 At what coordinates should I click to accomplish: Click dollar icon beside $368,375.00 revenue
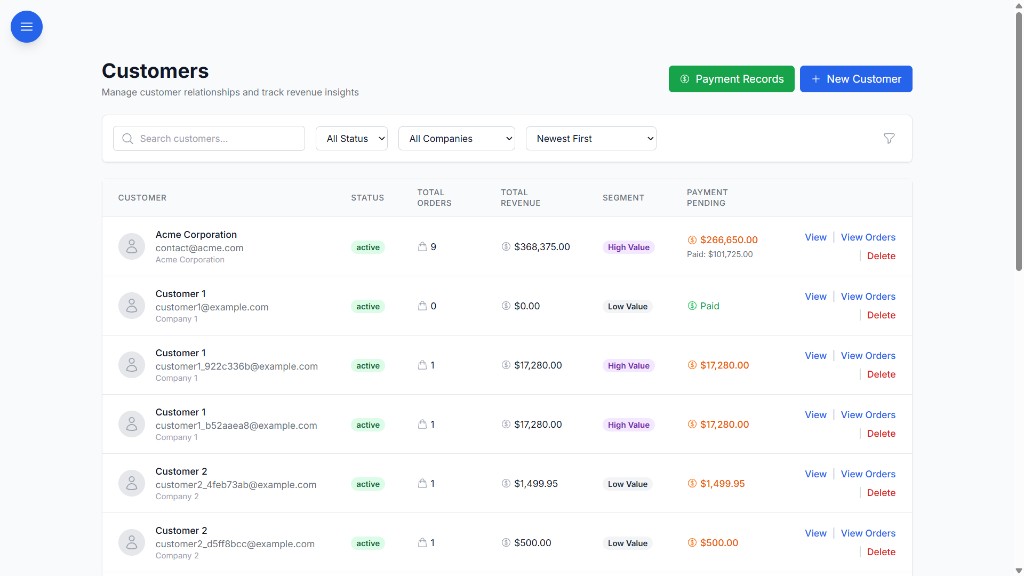(x=505, y=247)
